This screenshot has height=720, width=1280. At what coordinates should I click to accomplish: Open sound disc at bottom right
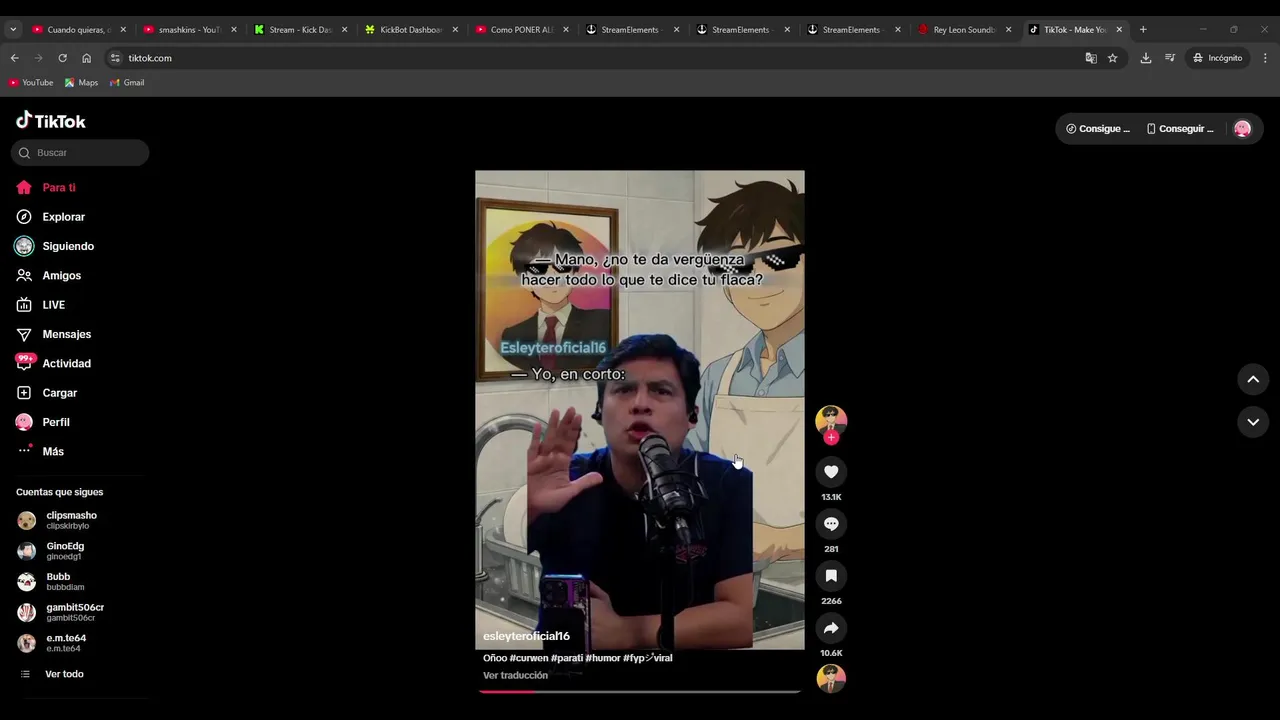pyautogui.click(x=831, y=679)
